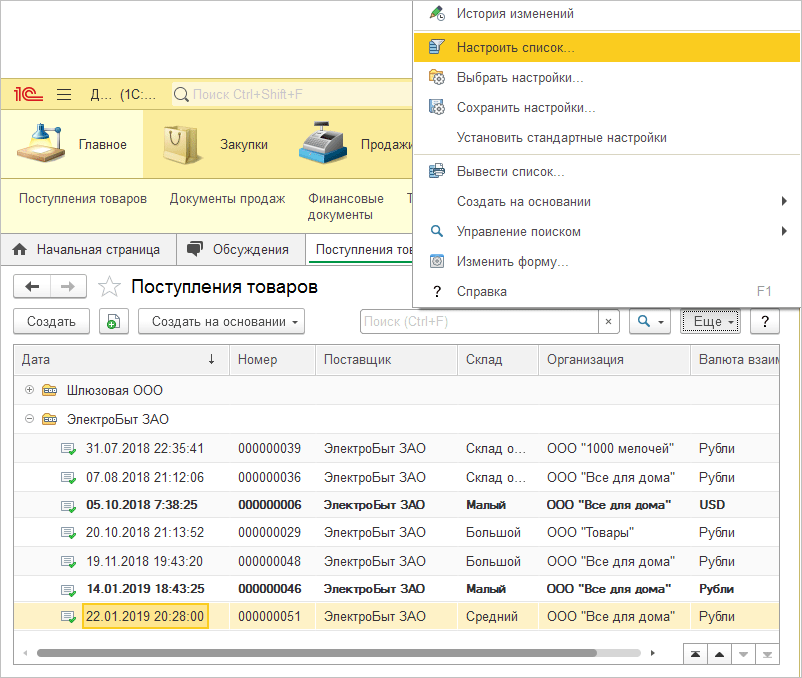The height and width of the screenshot is (678, 802).
Task: Click the Закупки shopping bag icon
Action: point(182,145)
